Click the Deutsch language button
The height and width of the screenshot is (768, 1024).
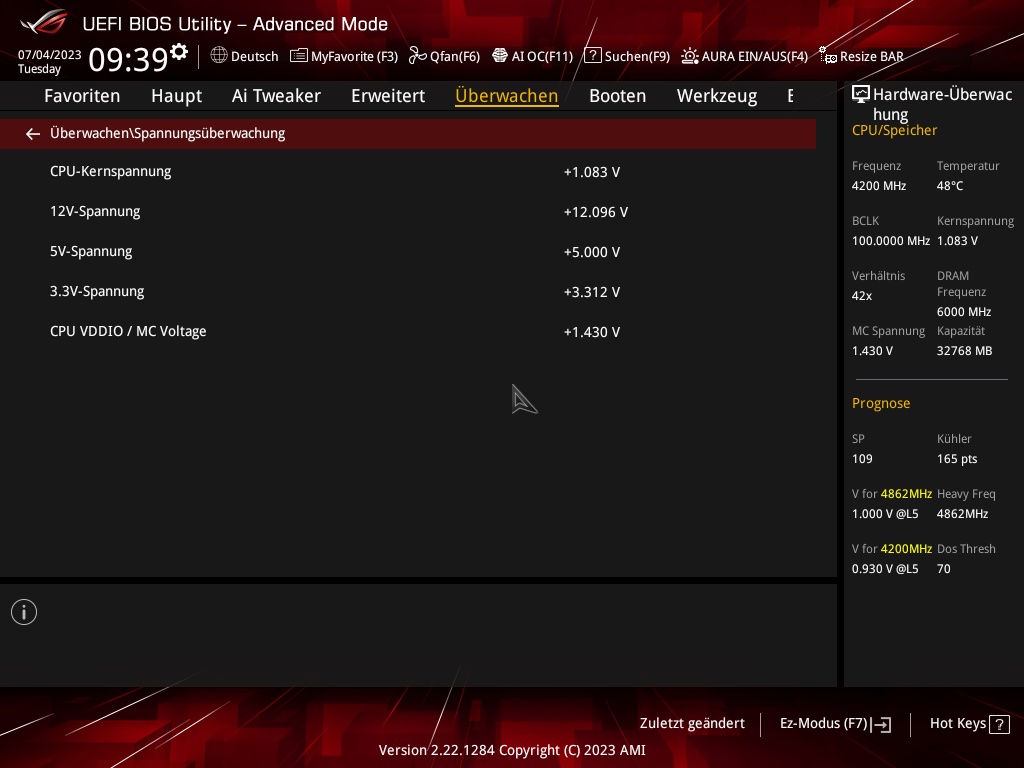tap(255, 56)
